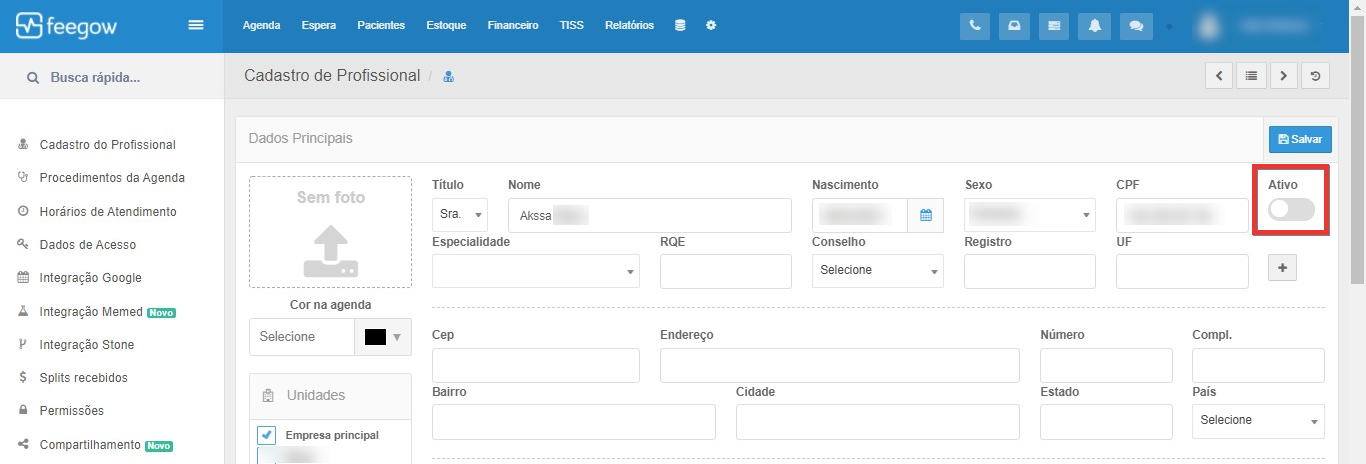
Task: Click share icon for Compartilhamento
Action: coord(23,444)
